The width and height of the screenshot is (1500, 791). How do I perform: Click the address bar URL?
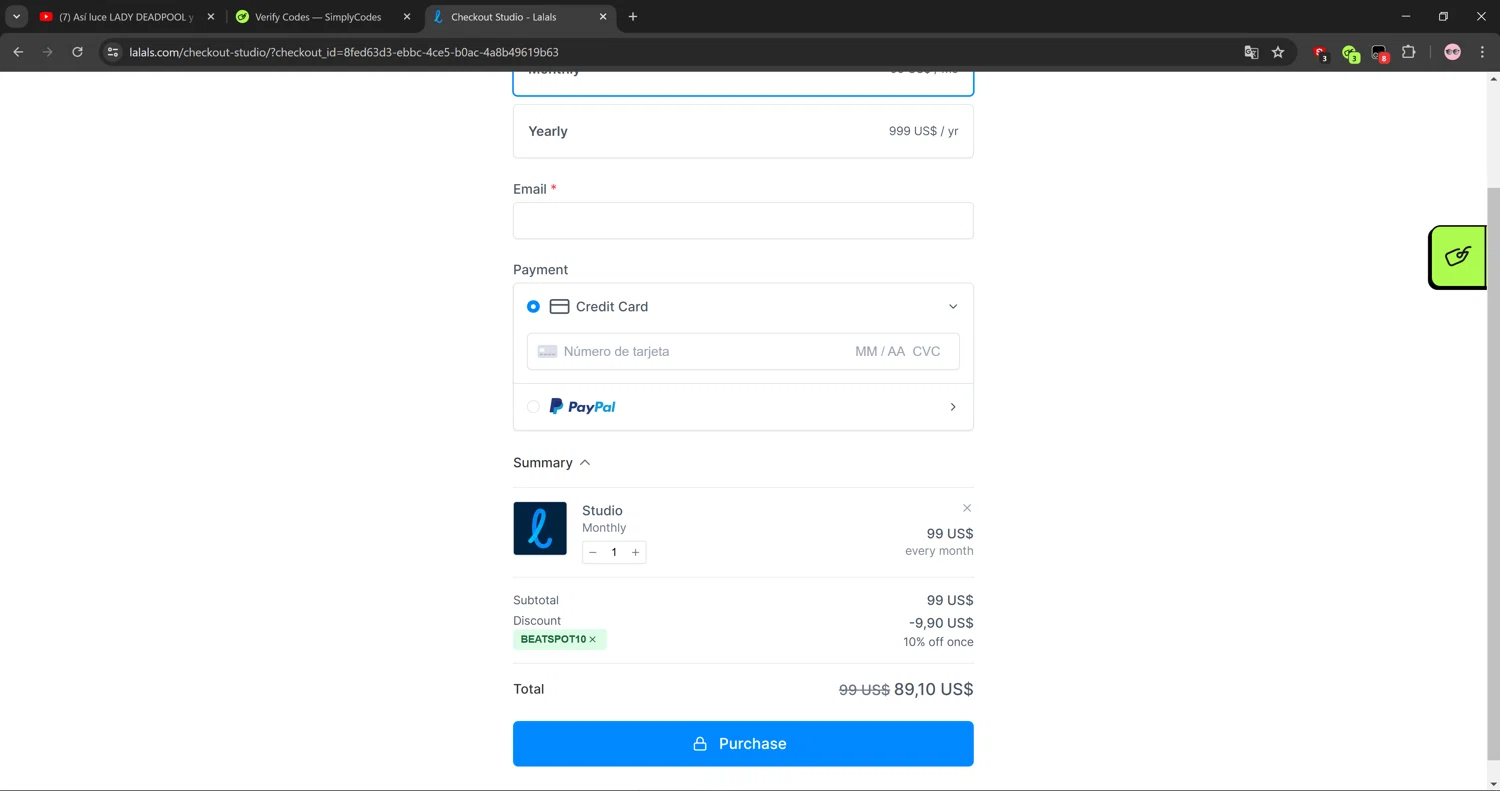[344, 52]
